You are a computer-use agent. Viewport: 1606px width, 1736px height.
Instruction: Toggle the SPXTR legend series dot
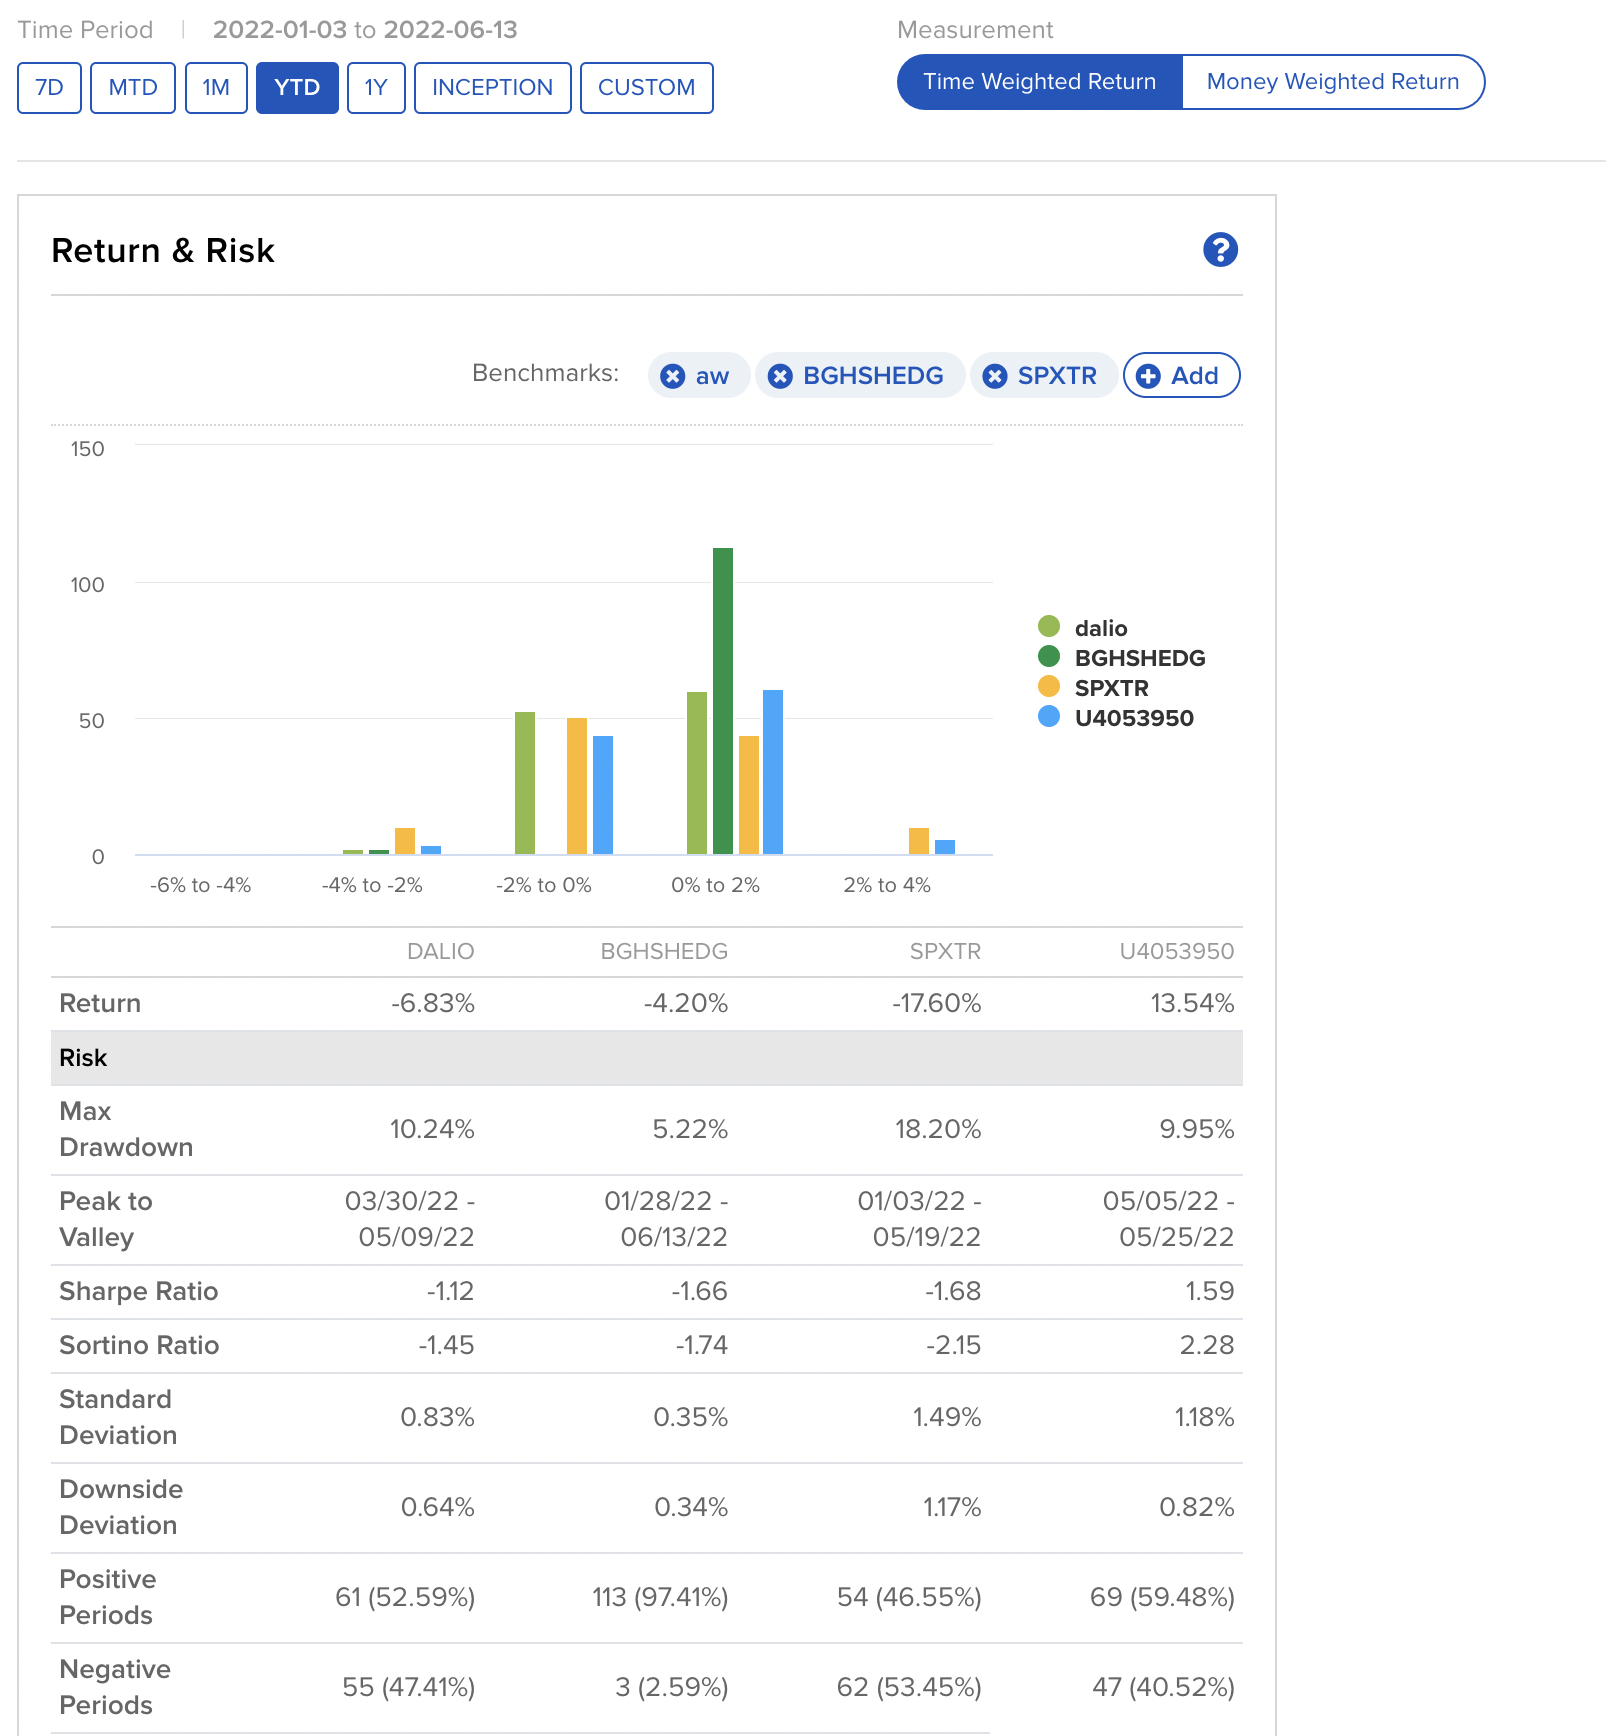[x=1049, y=687]
